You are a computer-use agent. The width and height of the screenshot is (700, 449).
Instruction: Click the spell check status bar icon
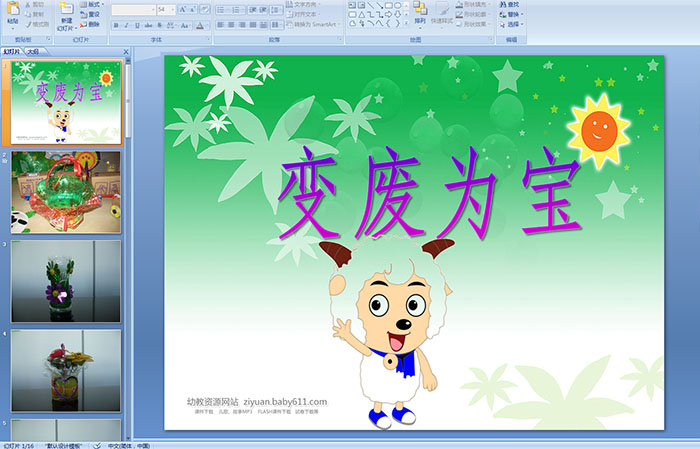click(x=97, y=445)
